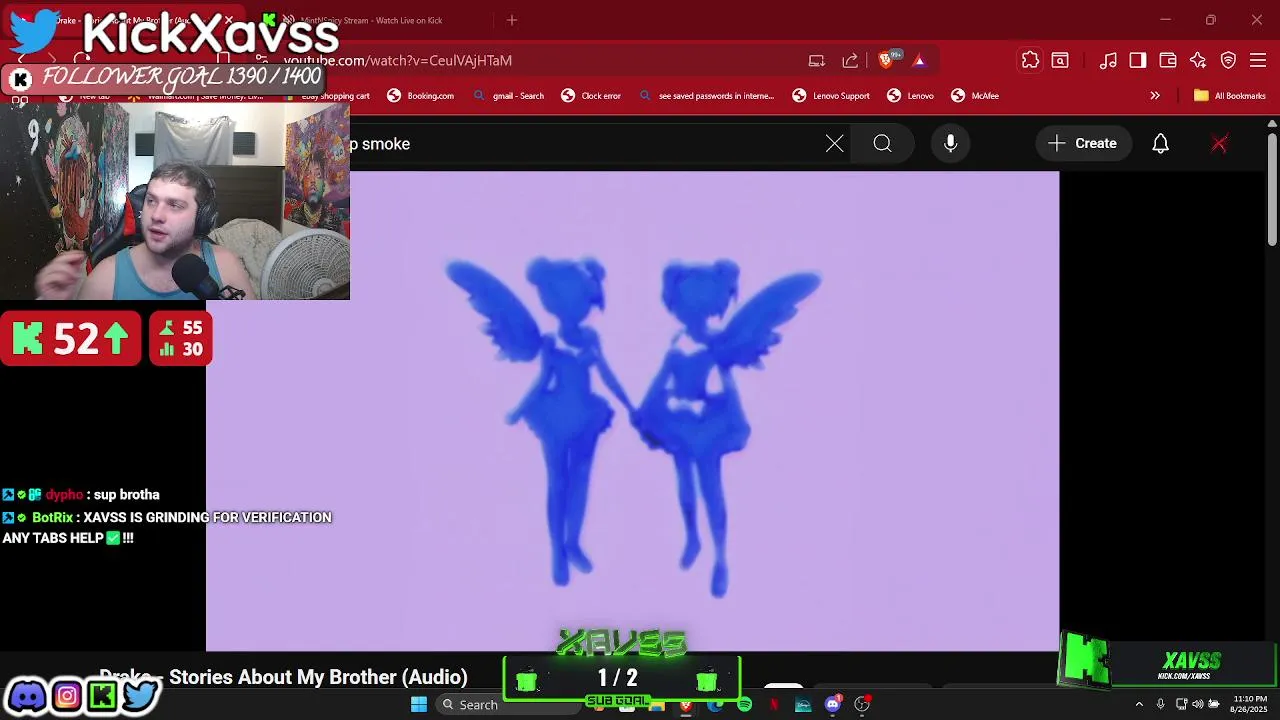Click the install app icon in address bar
The width and height of the screenshot is (1280, 720).
(x=817, y=60)
